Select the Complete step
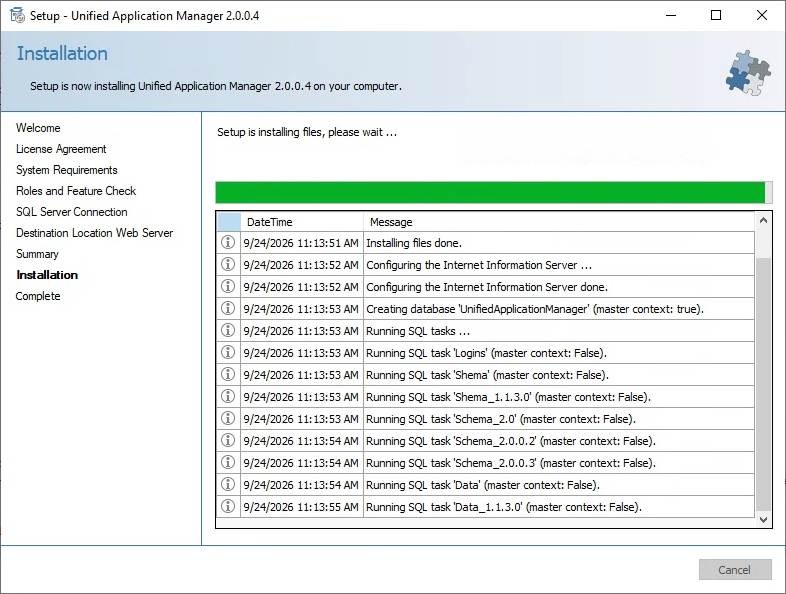Screen dimensions: 786x594 [x=38, y=296]
